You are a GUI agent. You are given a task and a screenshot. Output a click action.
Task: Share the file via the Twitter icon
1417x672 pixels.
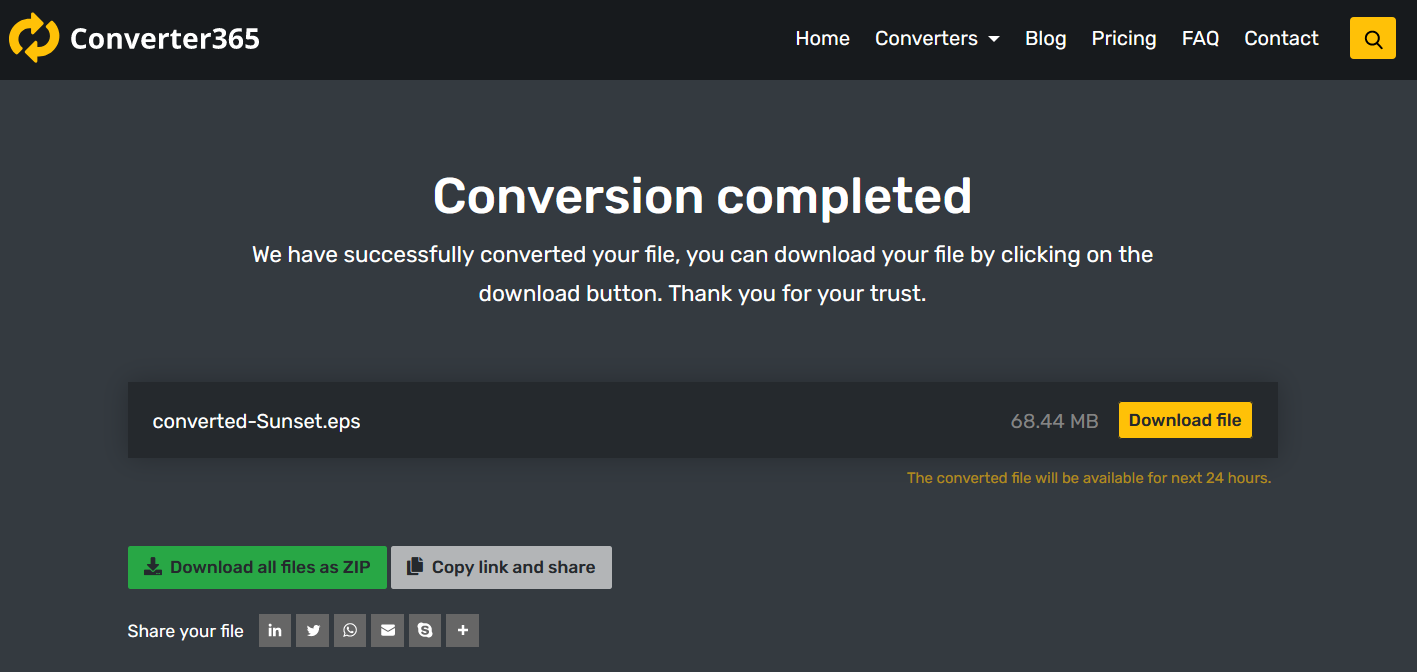313,631
